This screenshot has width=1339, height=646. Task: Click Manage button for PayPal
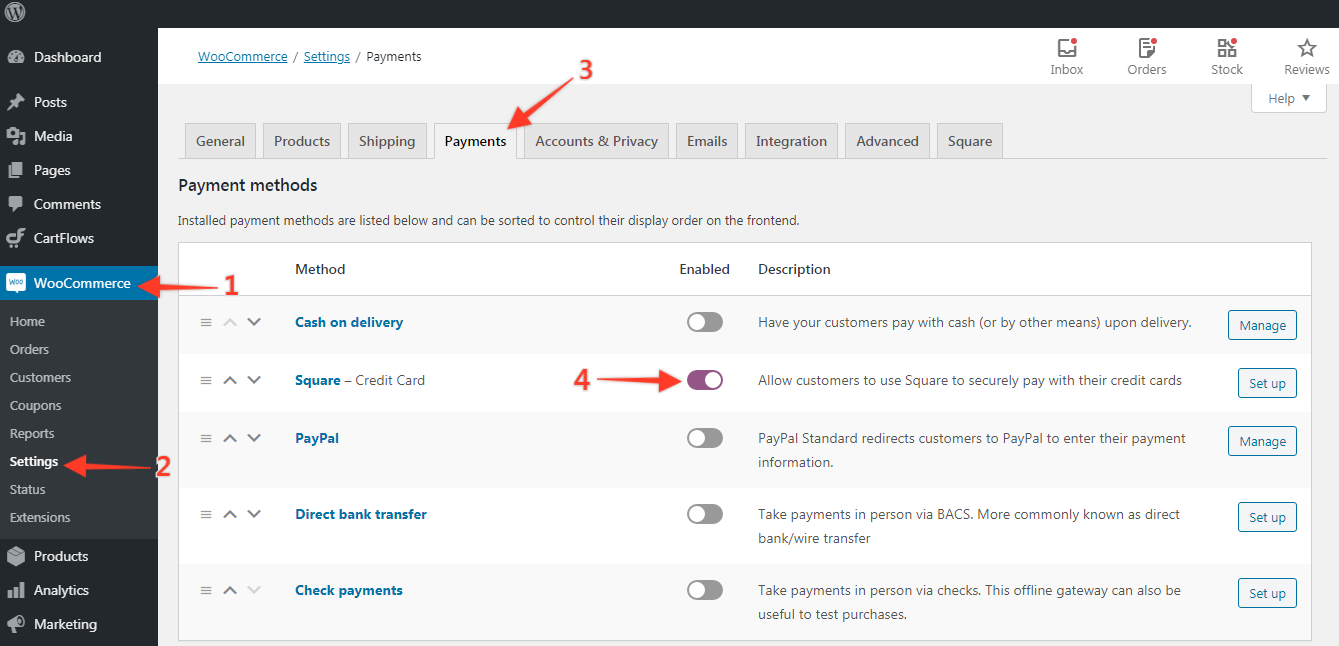click(1262, 441)
